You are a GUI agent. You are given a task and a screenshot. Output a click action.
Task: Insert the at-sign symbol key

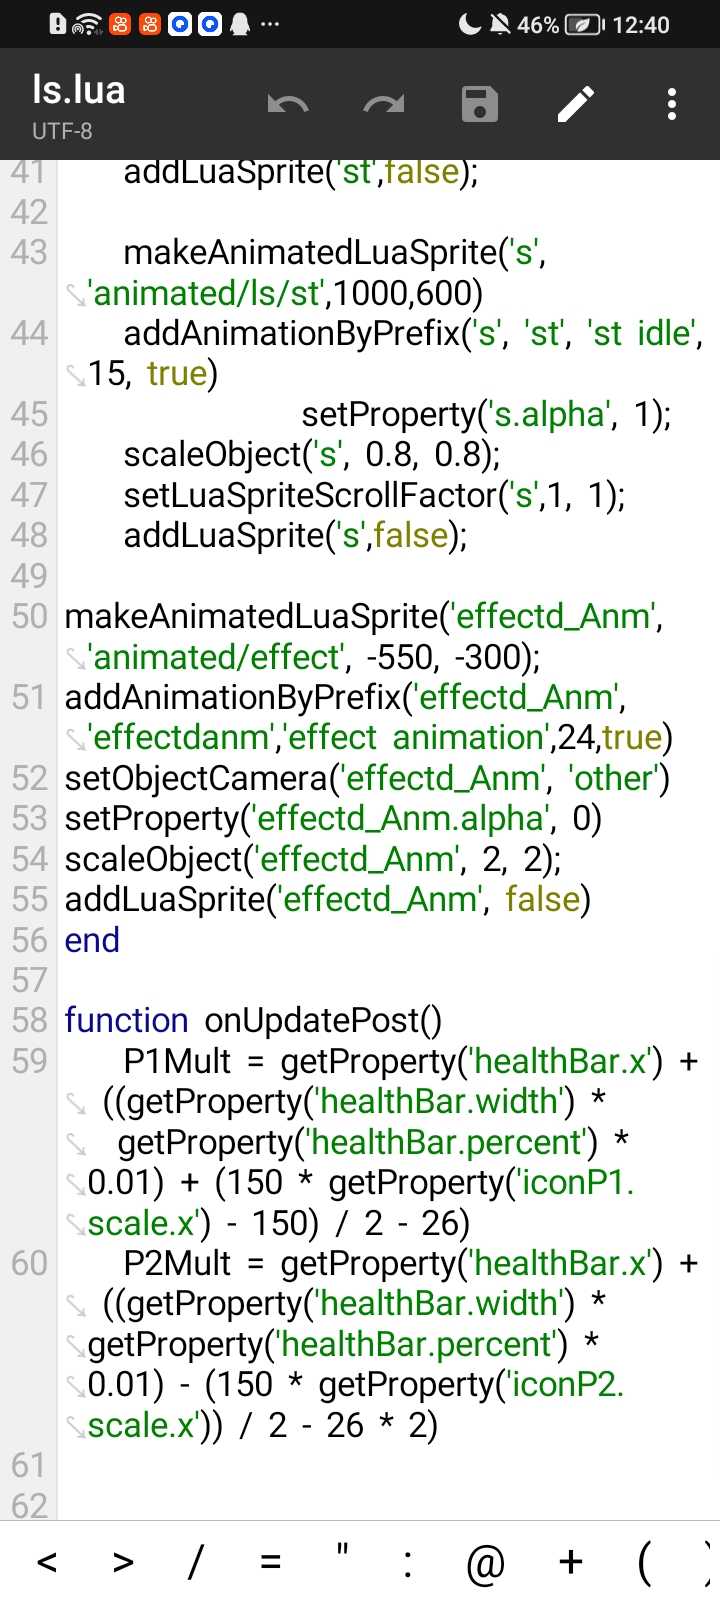[486, 1564]
